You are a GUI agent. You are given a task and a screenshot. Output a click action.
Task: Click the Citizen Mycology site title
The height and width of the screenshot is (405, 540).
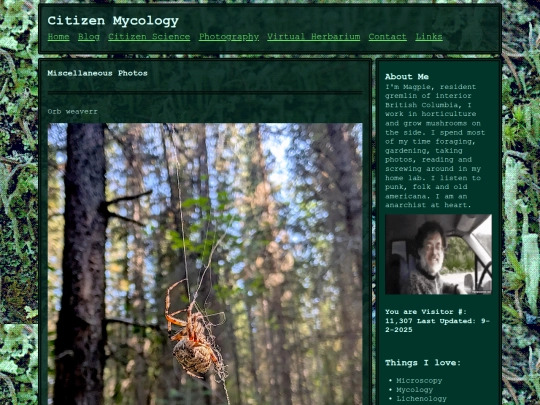click(x=113, y=21)
